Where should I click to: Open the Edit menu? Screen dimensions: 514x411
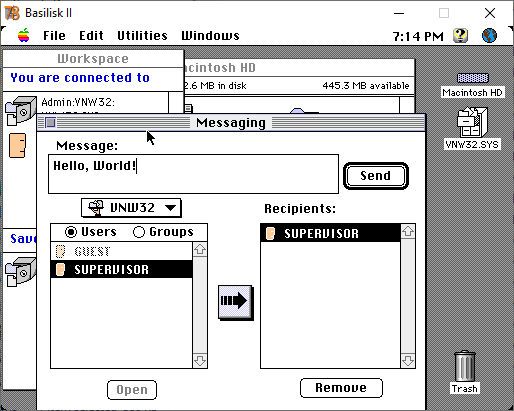click(91, 36)
